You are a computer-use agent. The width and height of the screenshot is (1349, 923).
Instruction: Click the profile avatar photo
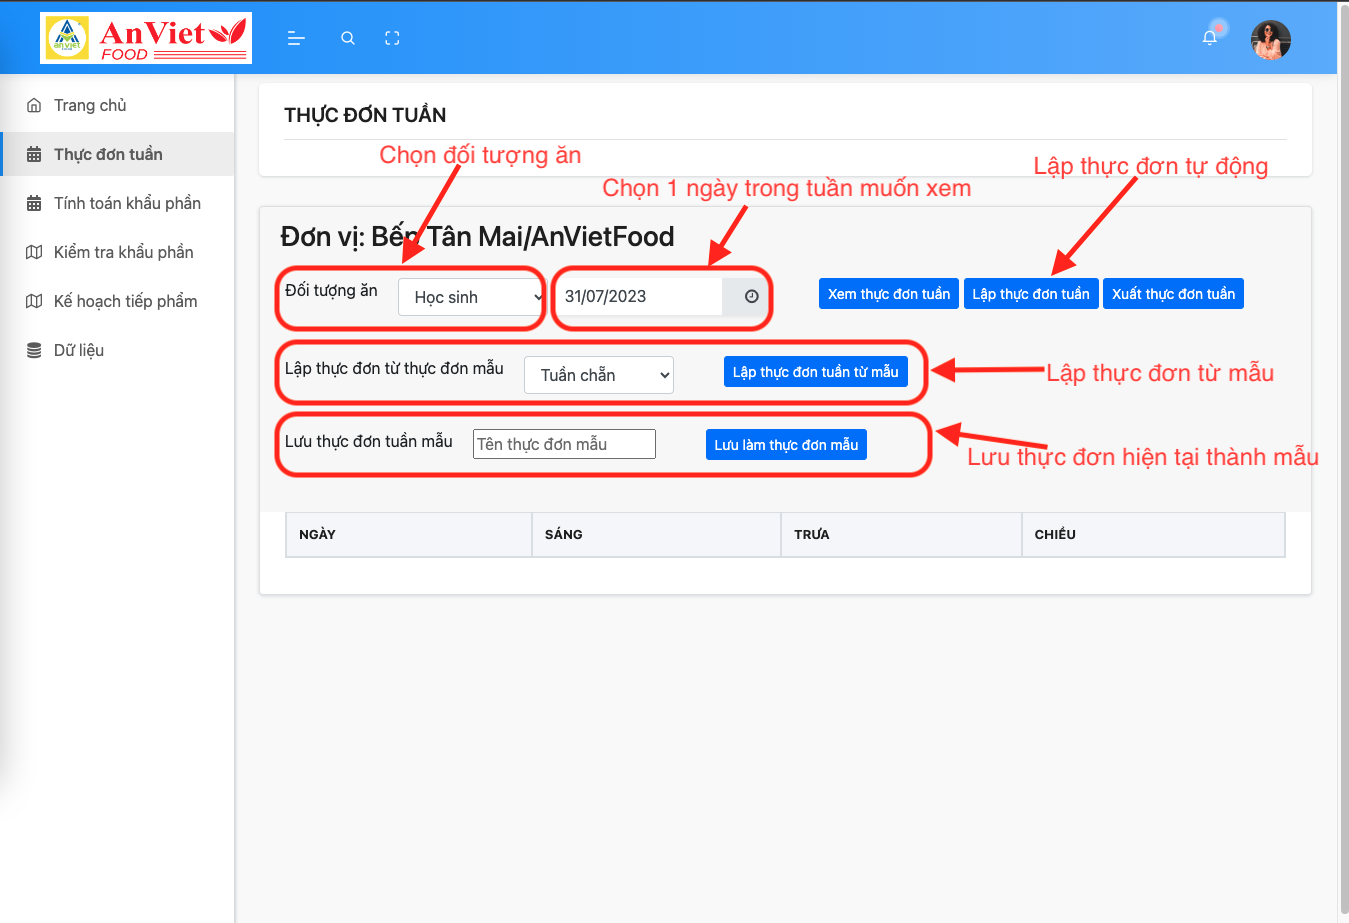[1271, 39]
